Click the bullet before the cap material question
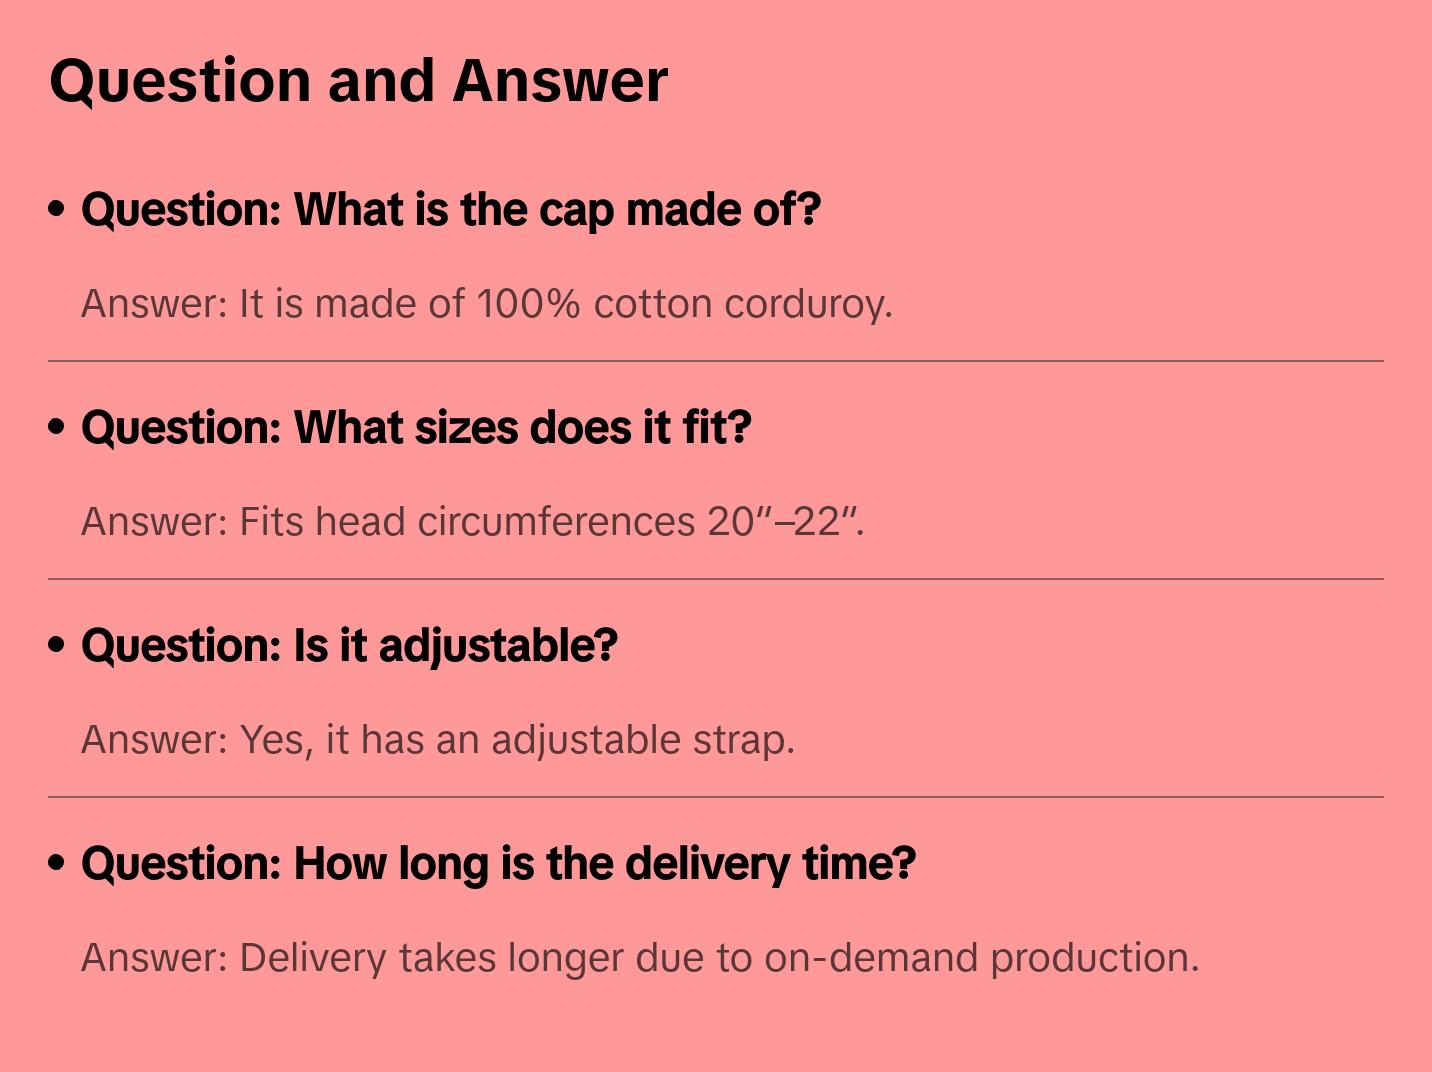This screenshot has height=1072, width=1432. (57, 209)
